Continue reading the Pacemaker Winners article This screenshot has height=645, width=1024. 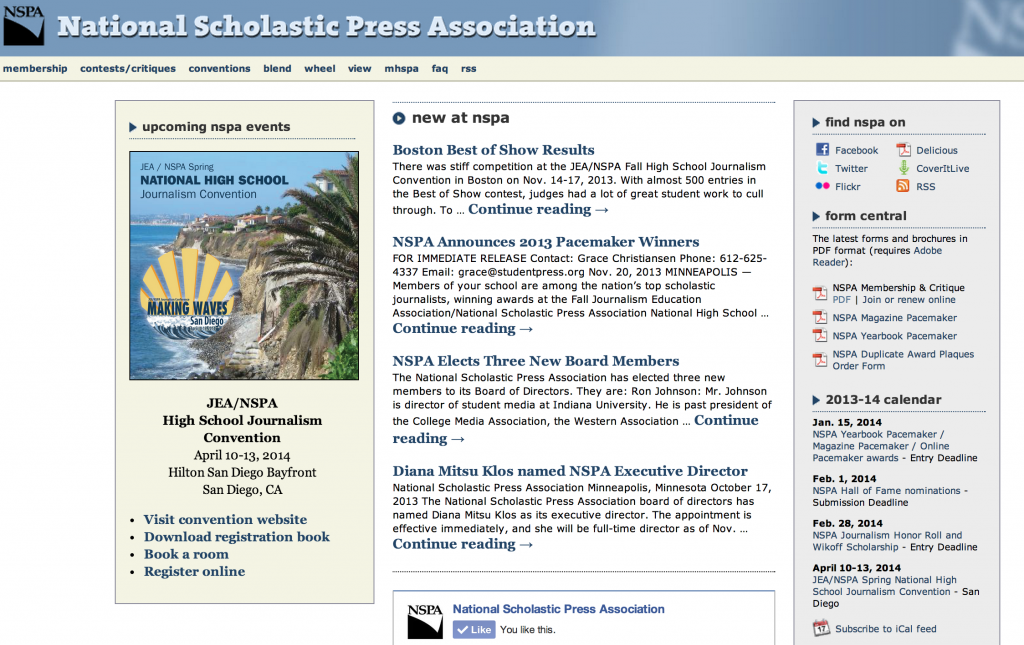(x=462, y=329)
